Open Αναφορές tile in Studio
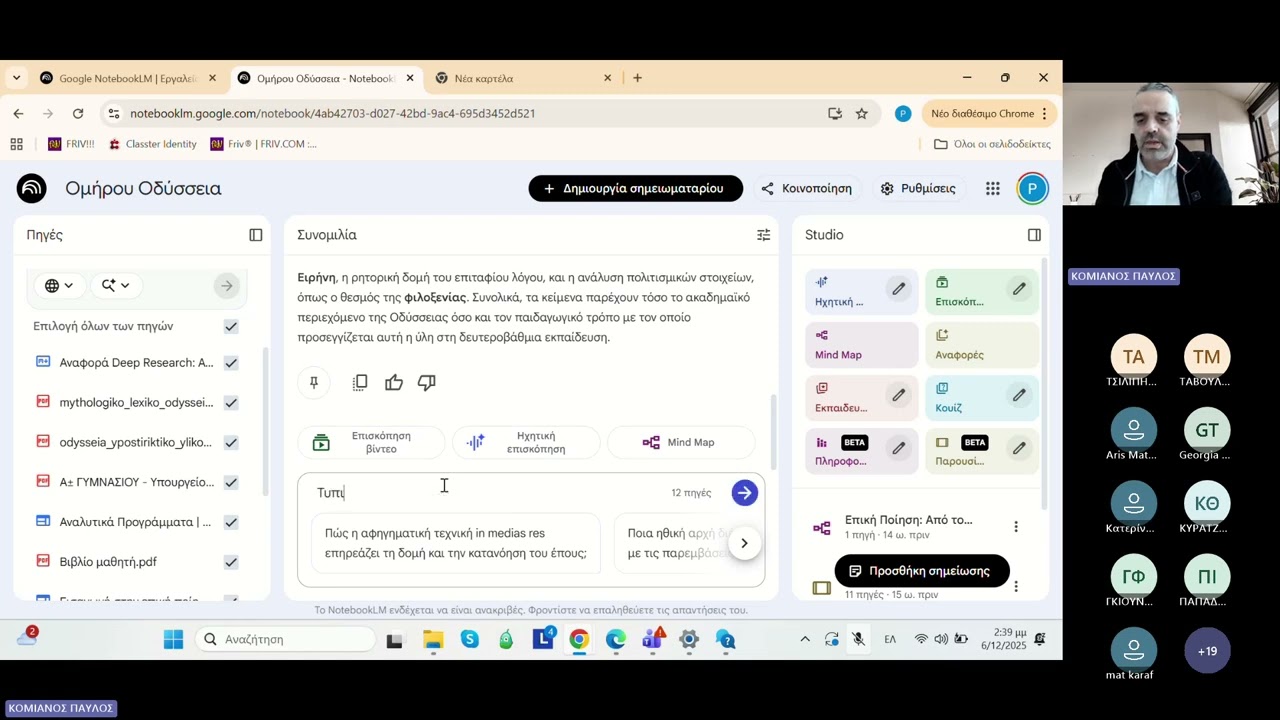The image size is (1280, 720). pyautogui.click(x=981, y=344)
